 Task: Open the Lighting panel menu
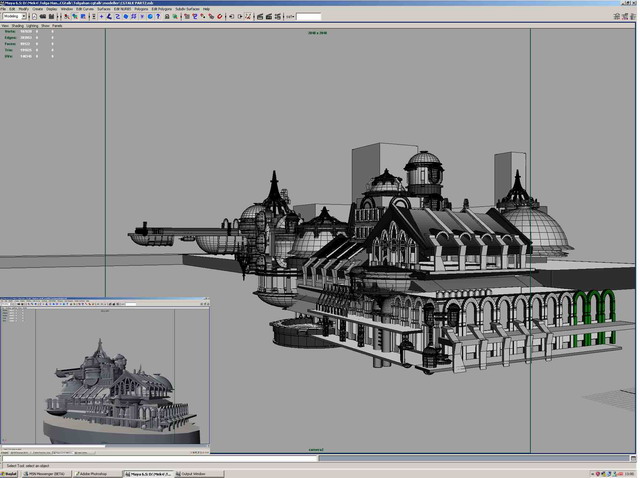click(x=33, y=26)
